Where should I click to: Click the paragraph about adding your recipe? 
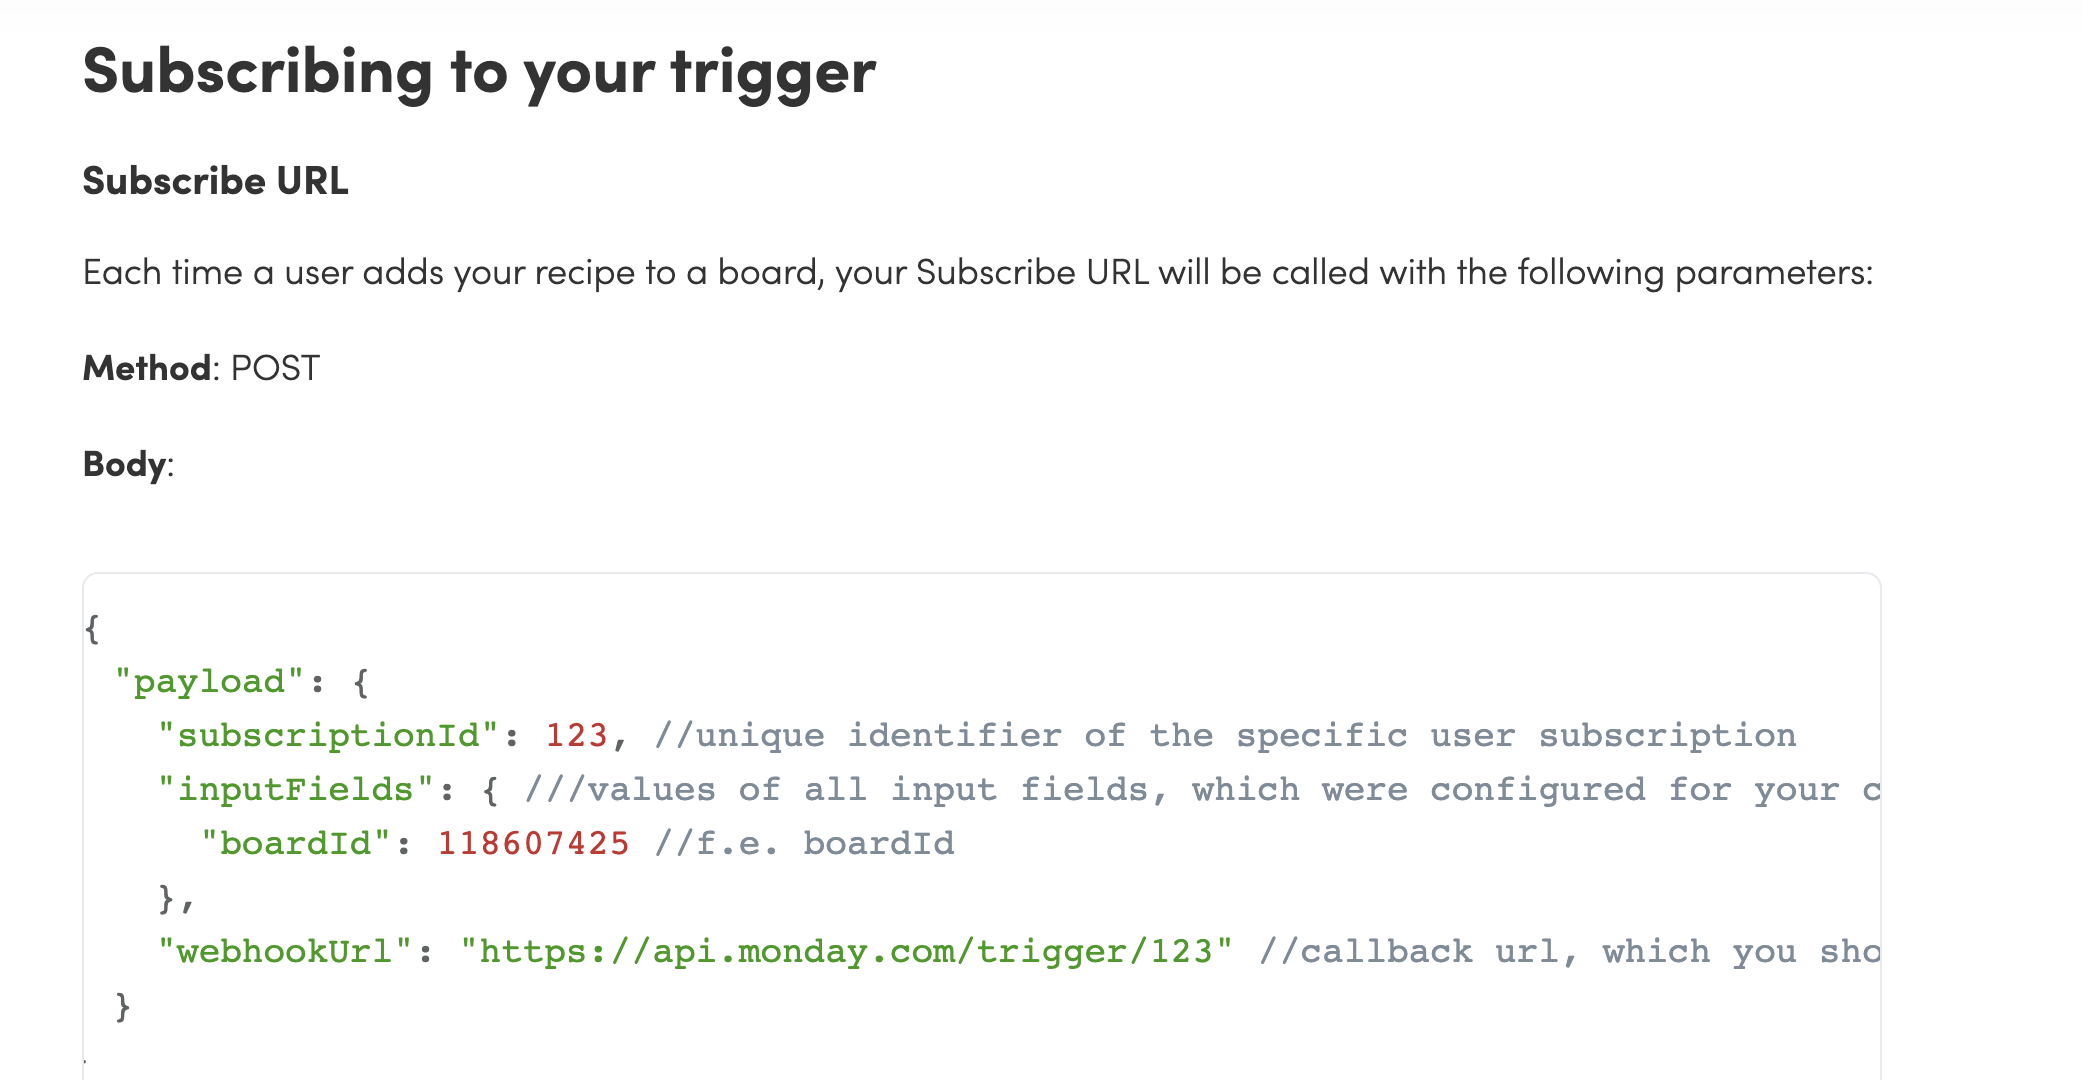(x=977, y=273)
